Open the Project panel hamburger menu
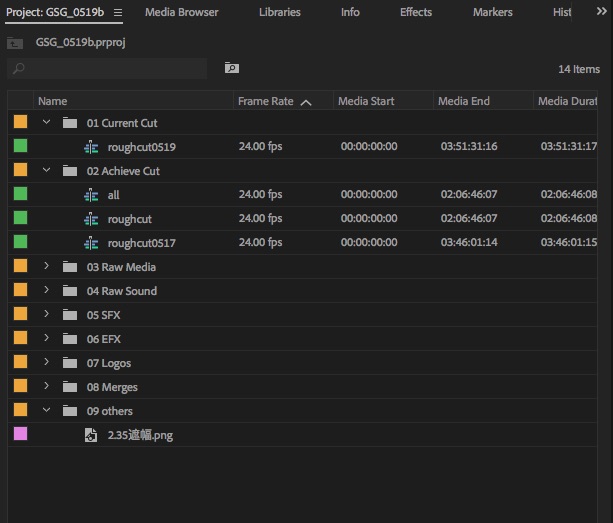This screenshot has height=523, width=613. point(118,13)
